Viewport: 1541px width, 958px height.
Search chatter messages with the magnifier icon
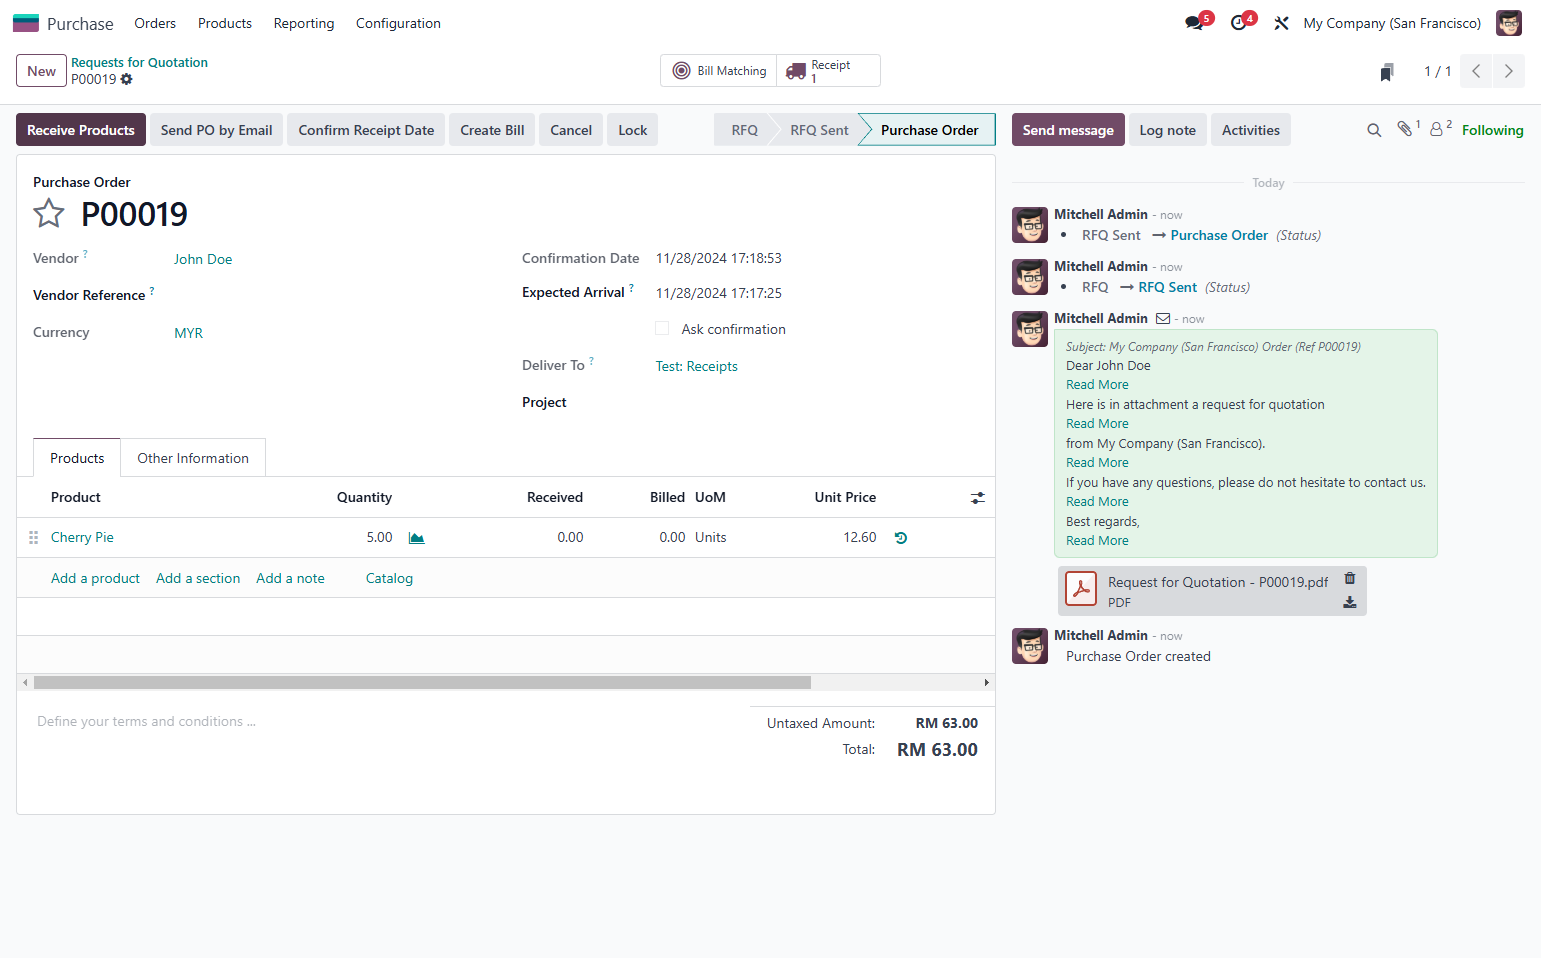tap(1374, 130)
